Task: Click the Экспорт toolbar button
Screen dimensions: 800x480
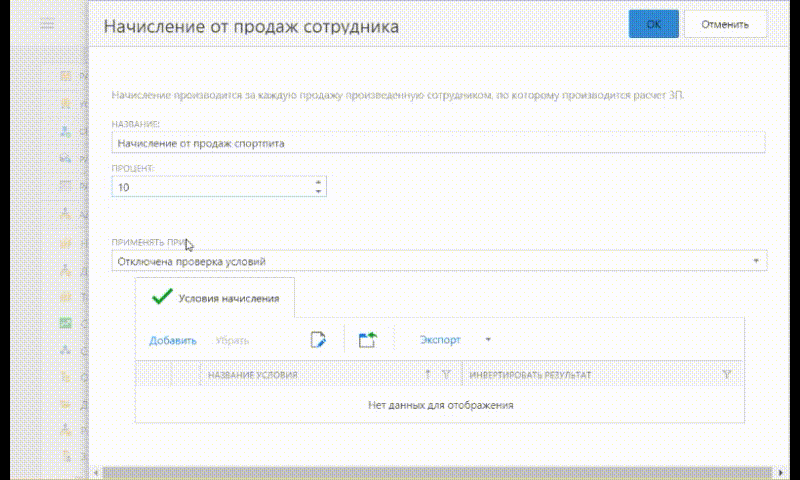Action: 440,340
